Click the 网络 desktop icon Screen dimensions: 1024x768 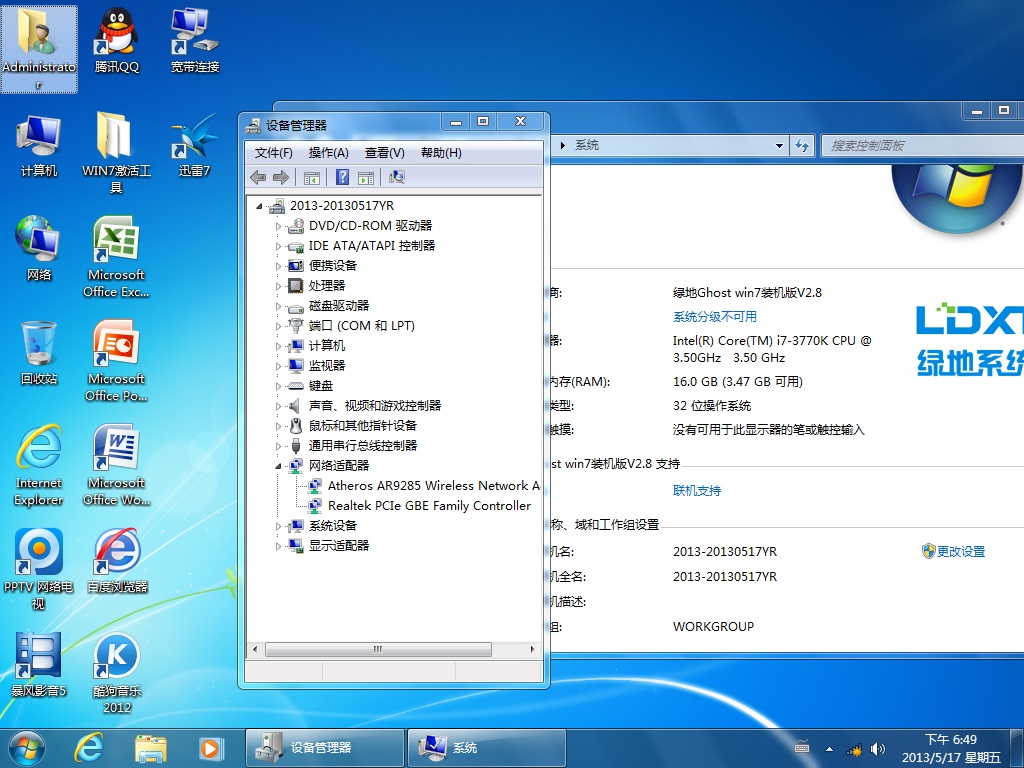[39, 248]
